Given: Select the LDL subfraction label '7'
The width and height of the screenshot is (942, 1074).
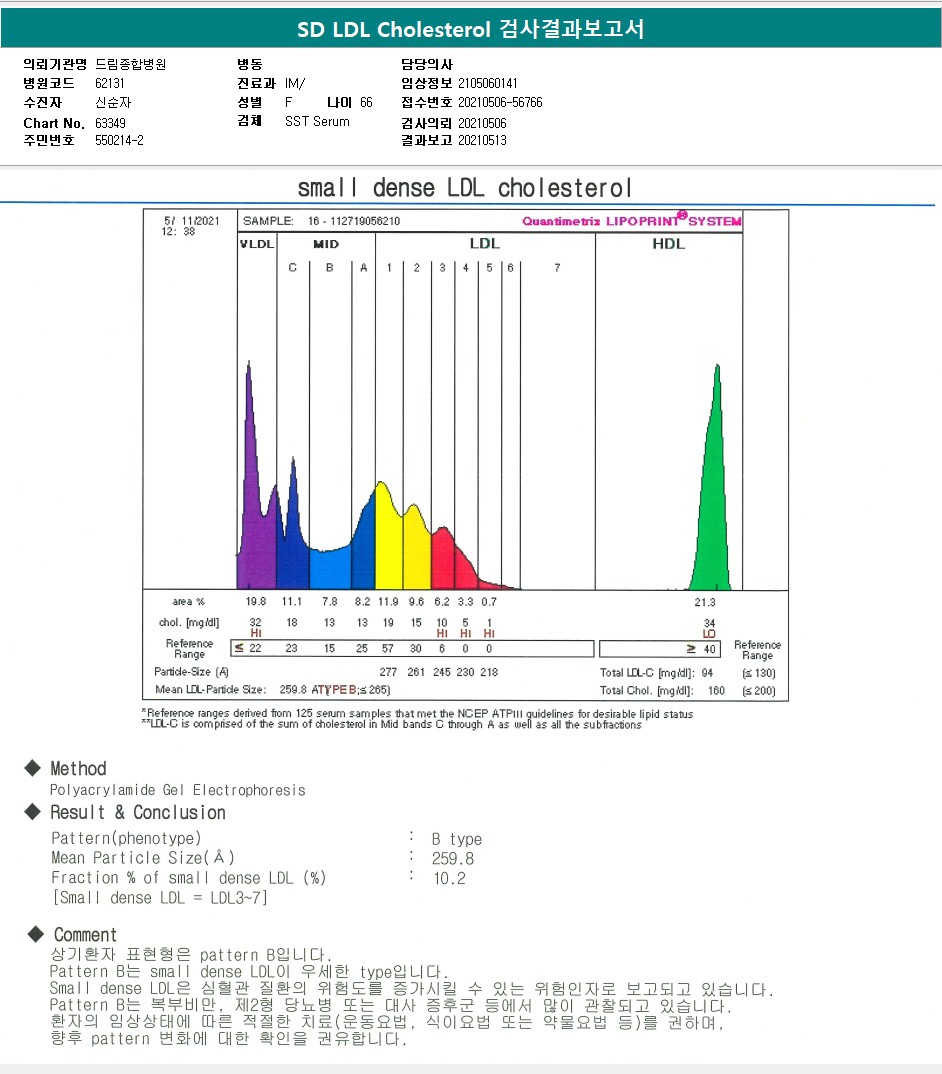Looking at the screenshot, I should tap(557, 268).
